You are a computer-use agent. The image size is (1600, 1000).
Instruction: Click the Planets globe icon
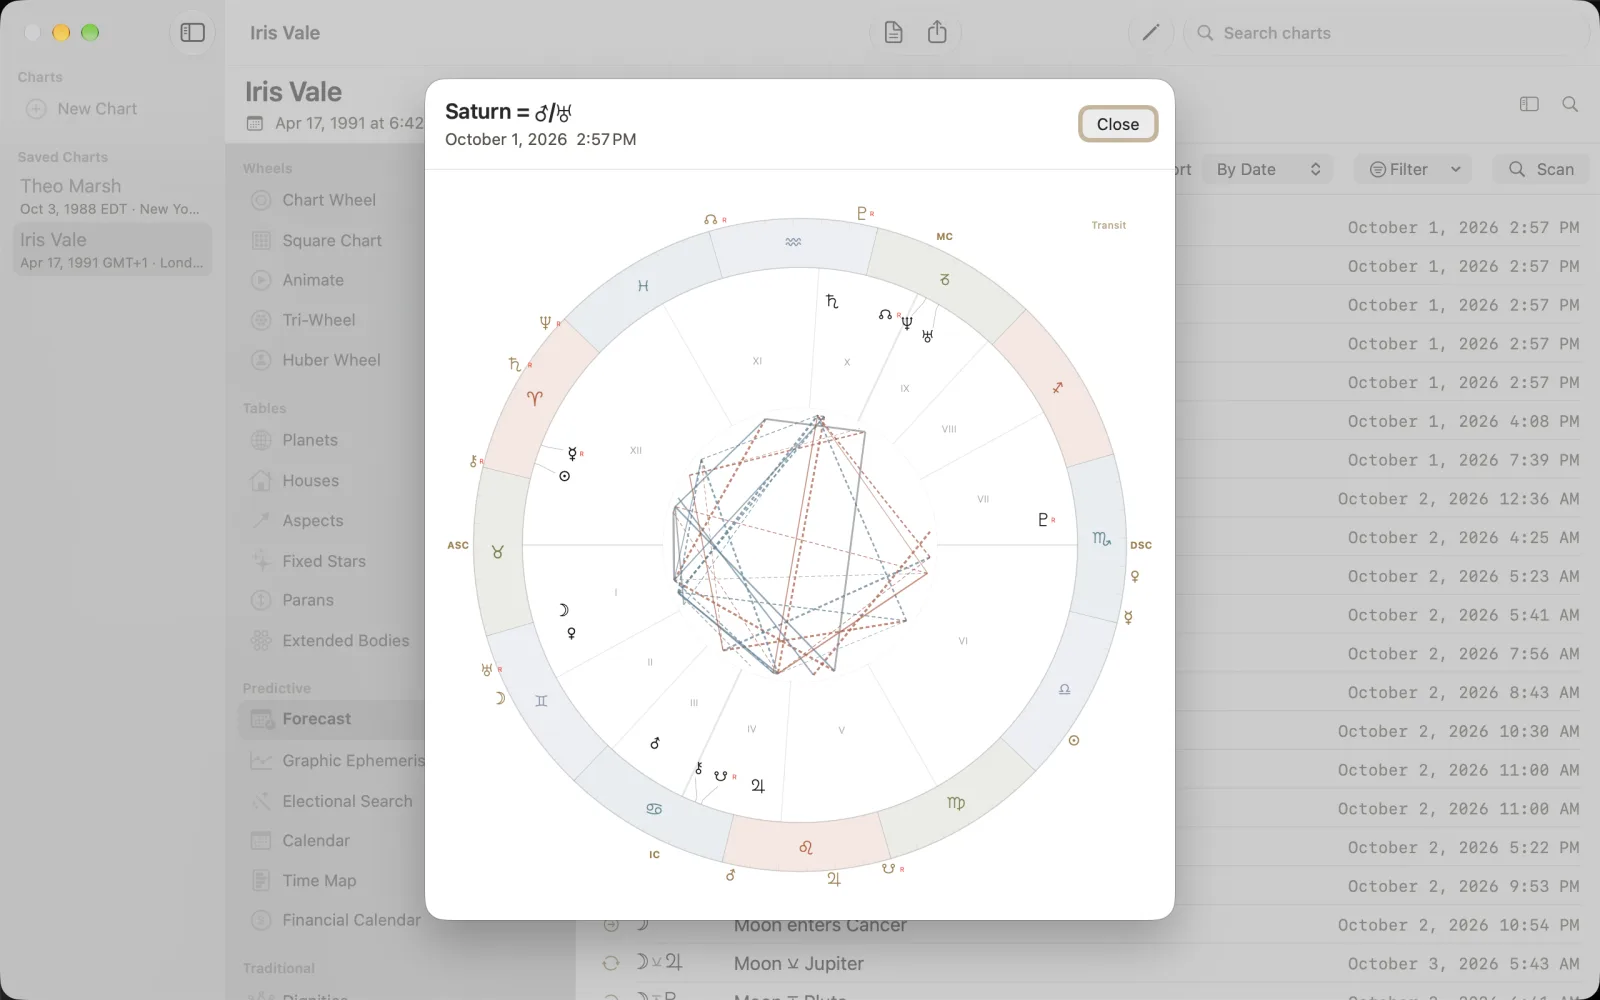(261, 441)
